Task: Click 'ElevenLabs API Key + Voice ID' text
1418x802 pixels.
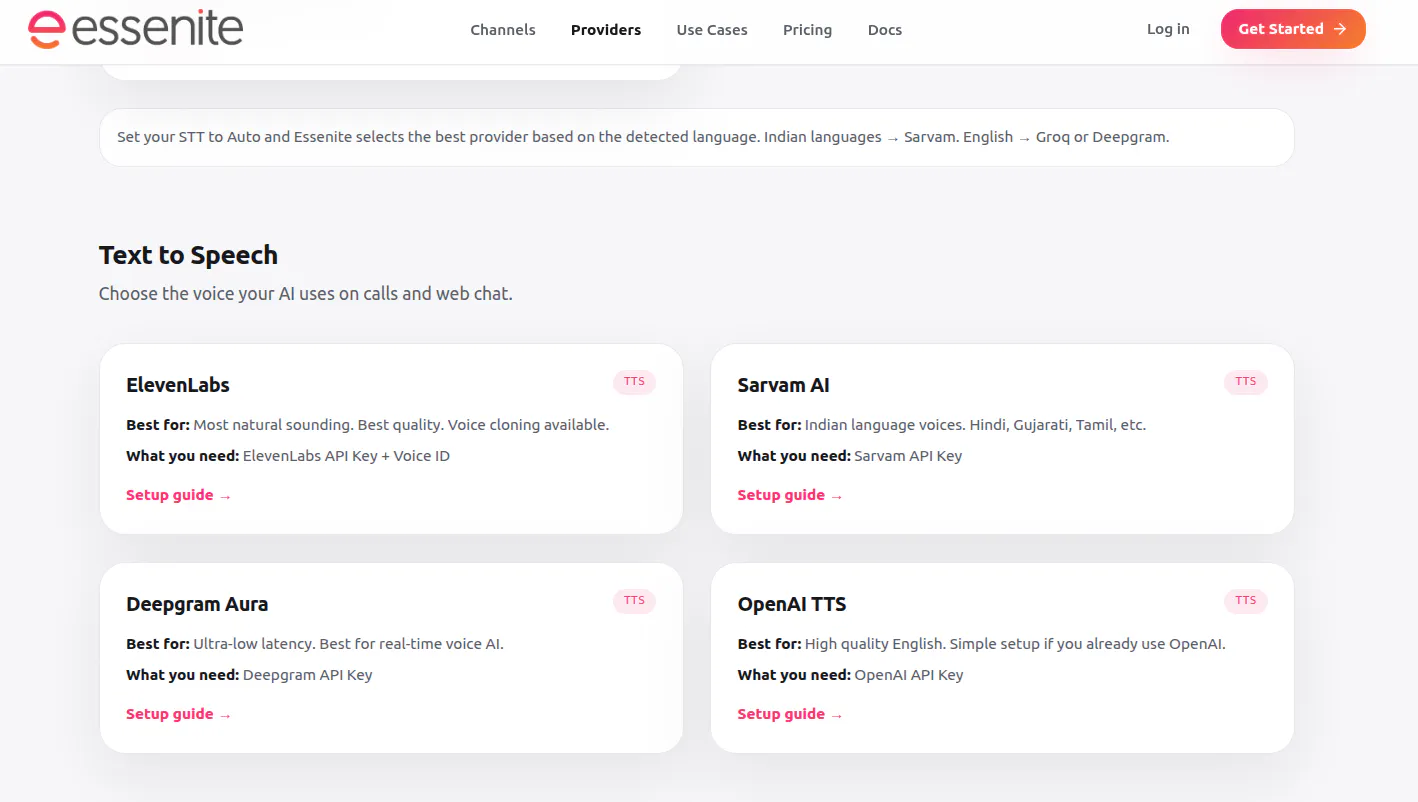Action: point(347,456)
